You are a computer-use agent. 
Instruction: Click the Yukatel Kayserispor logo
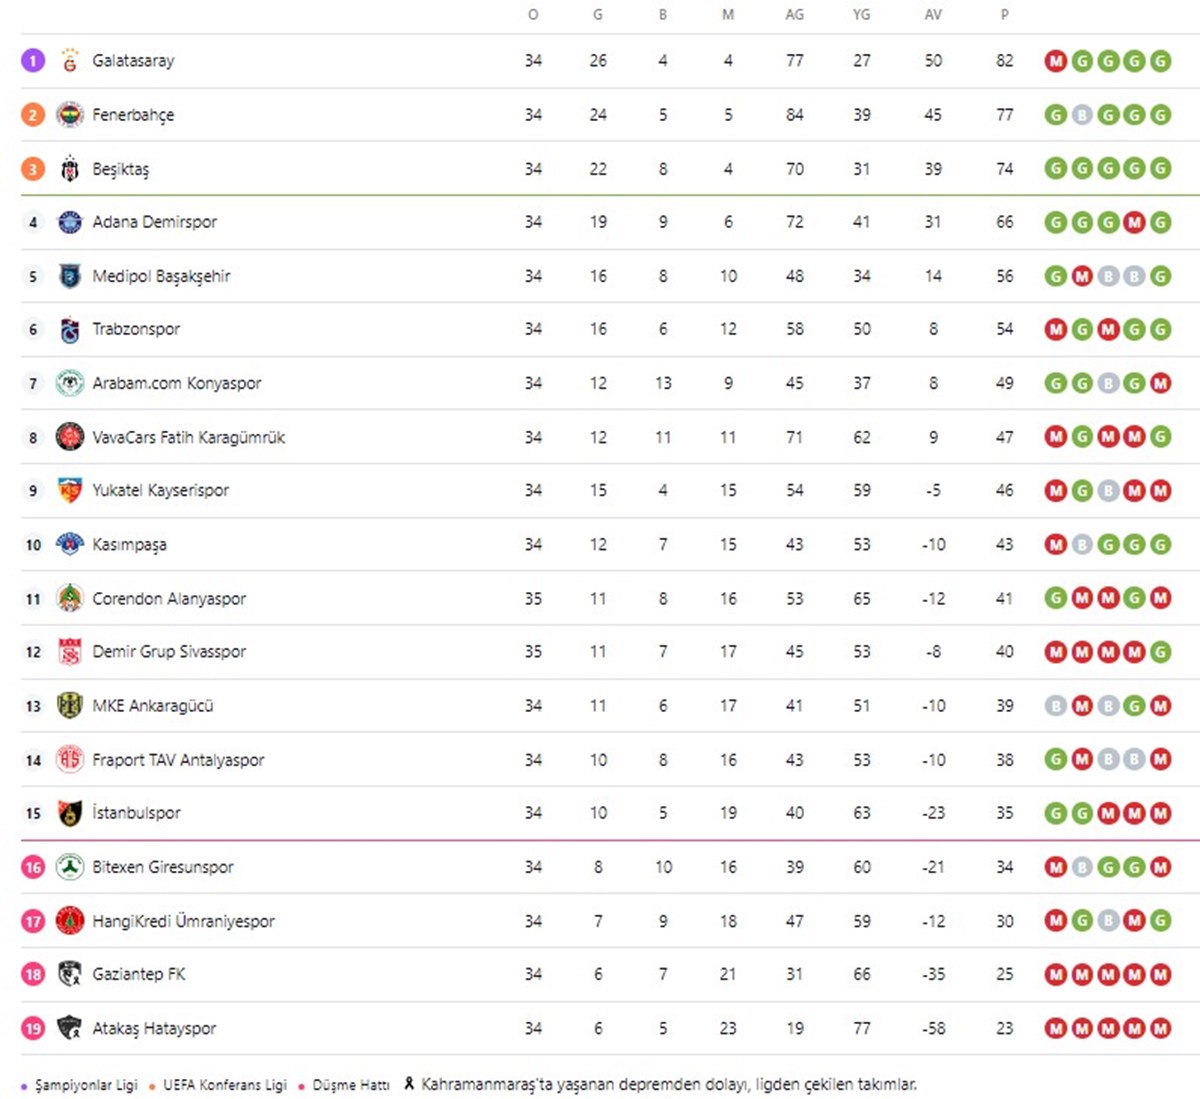coord(69,490)
